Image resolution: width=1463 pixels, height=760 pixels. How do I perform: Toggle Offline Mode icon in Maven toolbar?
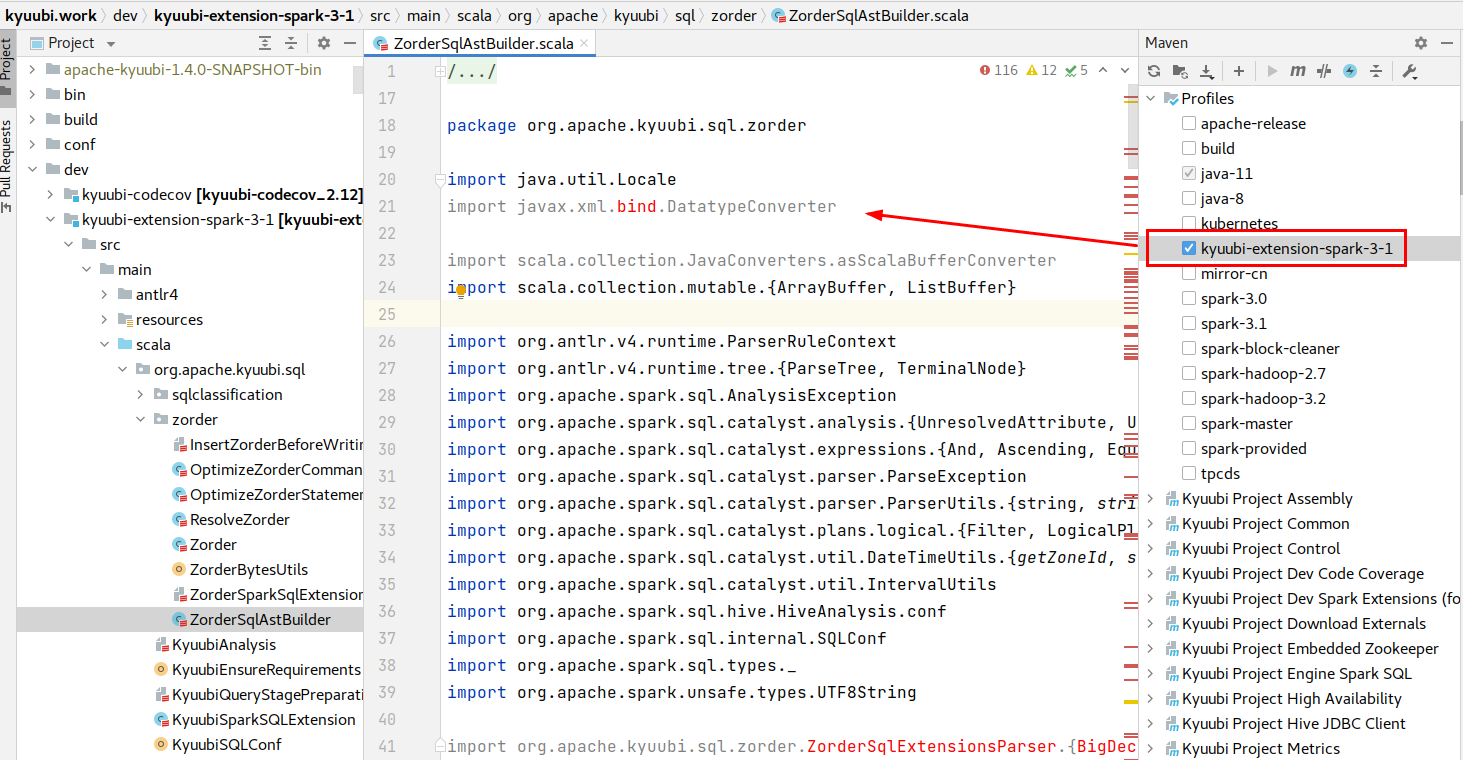click(1324, 71)
